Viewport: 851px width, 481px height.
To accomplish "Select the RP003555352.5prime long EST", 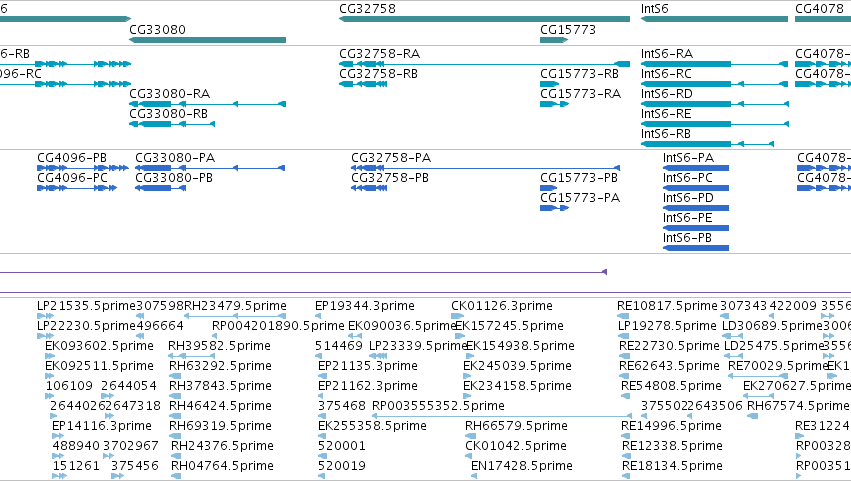I will 501,416.
